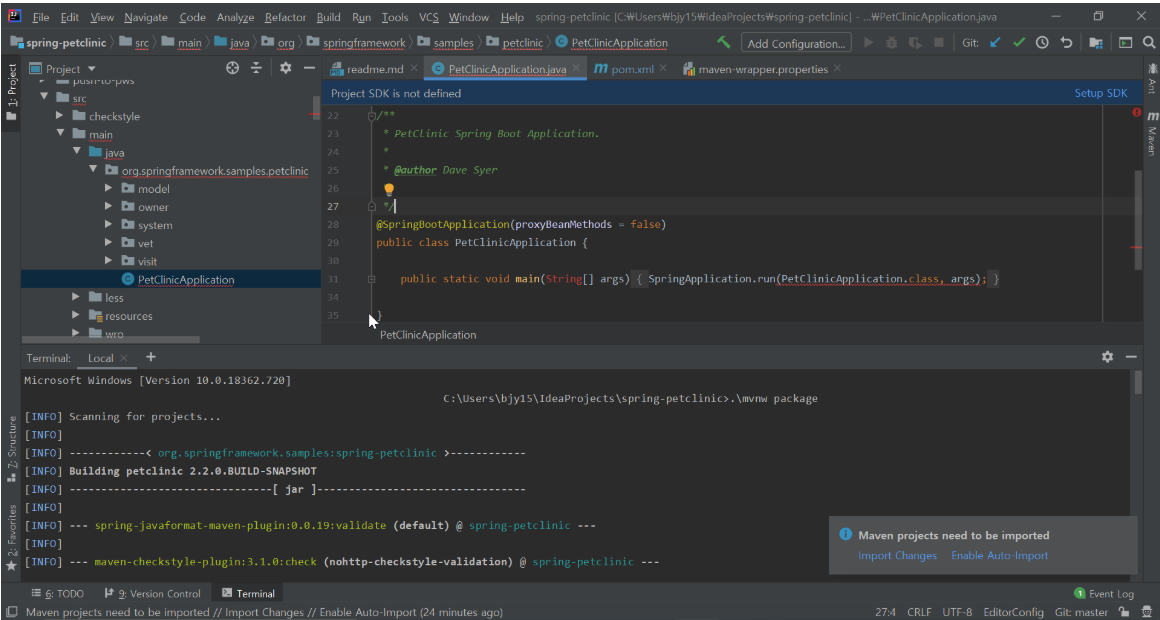
Task: Click the Git commit checkmark icon
Action: (x=1019, y=43)
